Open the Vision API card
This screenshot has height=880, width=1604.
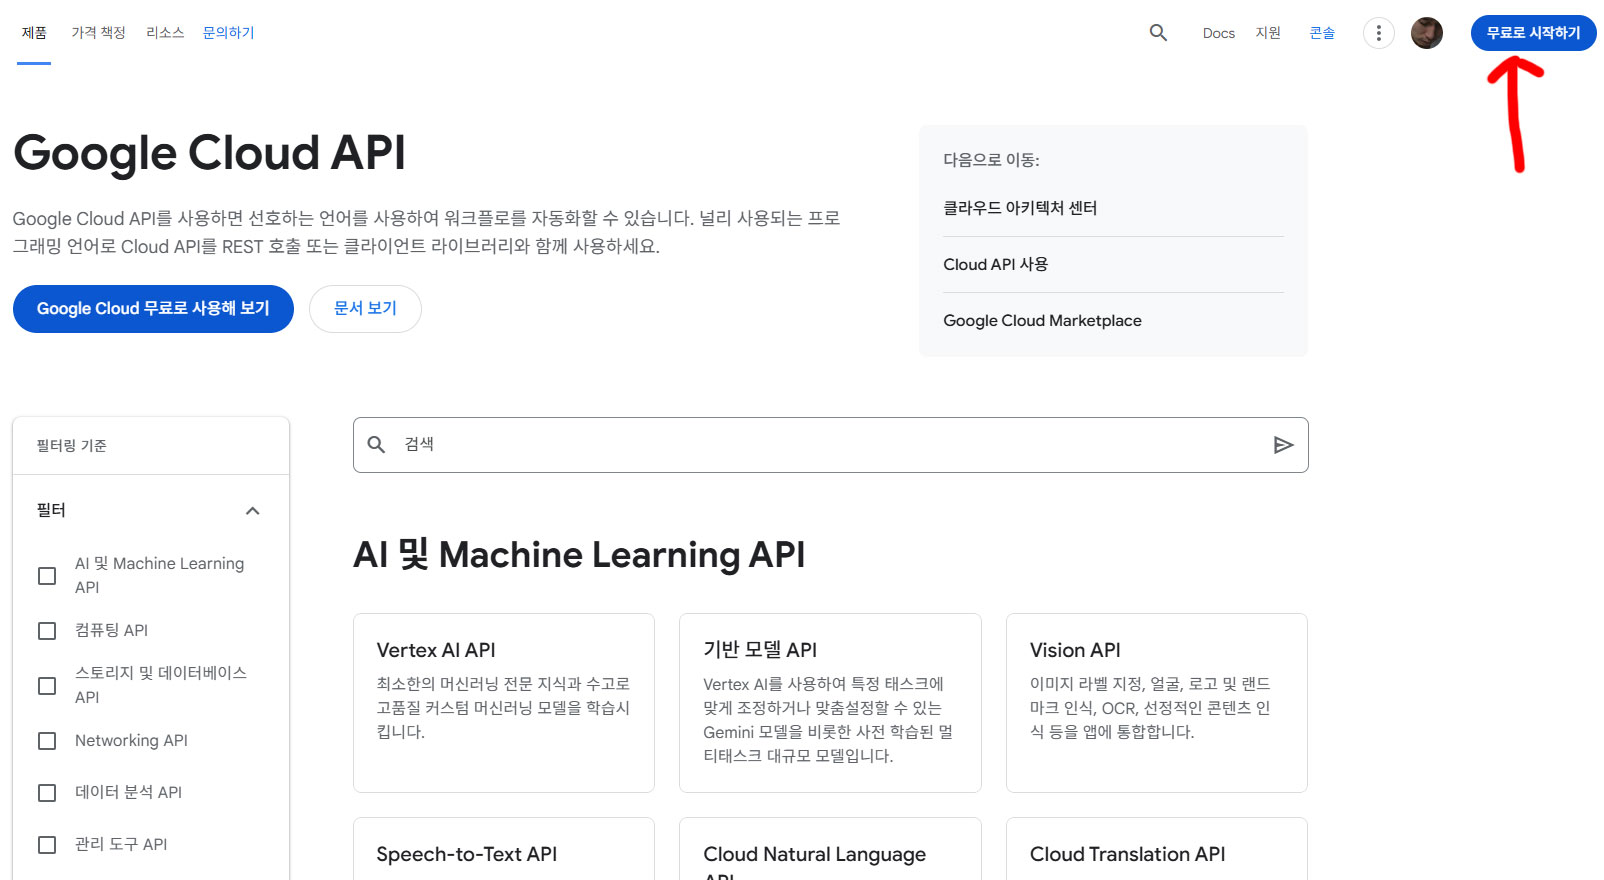click(1157, 703)
